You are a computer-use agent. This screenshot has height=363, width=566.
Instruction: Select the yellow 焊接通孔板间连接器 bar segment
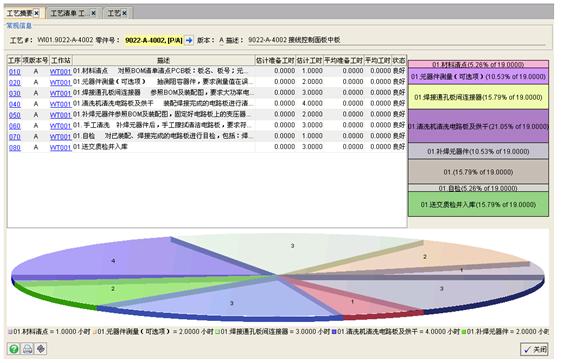tap(478, 97)
